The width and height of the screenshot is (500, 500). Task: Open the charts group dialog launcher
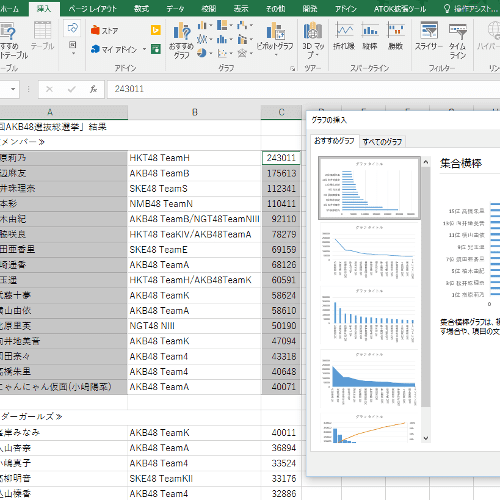tap(292, 68)
